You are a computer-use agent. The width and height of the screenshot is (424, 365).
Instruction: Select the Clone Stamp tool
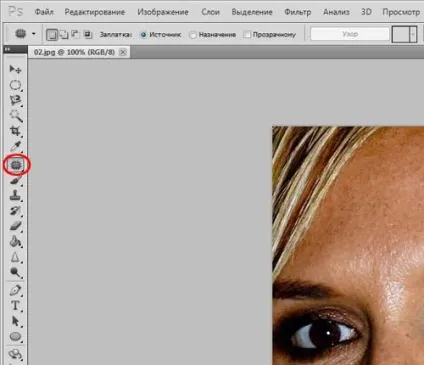pos(15,196)
